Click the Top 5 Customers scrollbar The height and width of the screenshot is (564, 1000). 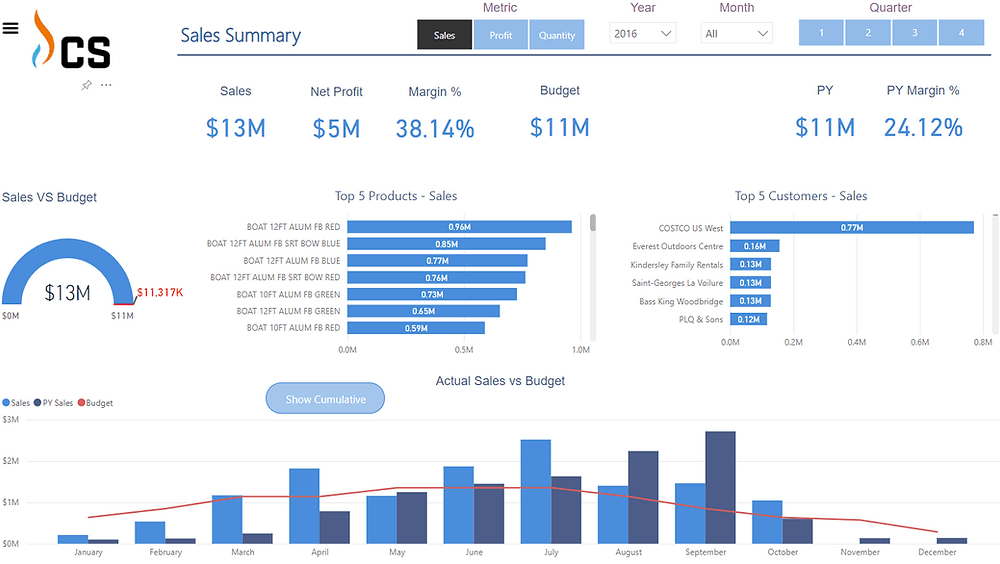tap(996, 274)
